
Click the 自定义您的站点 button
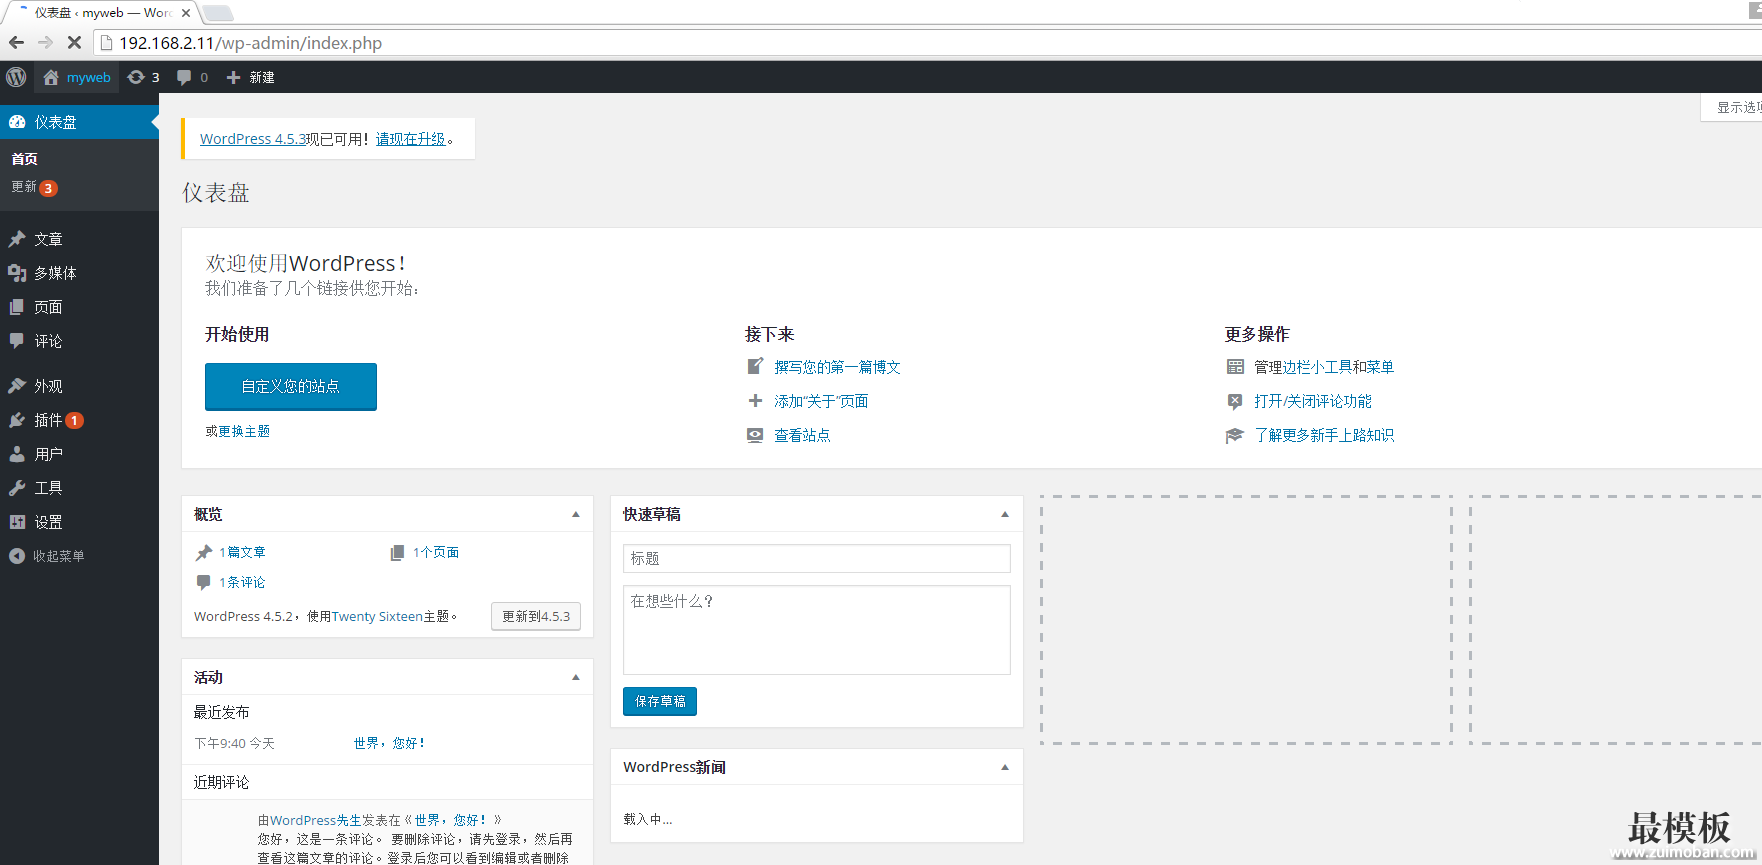coord(291,386)
